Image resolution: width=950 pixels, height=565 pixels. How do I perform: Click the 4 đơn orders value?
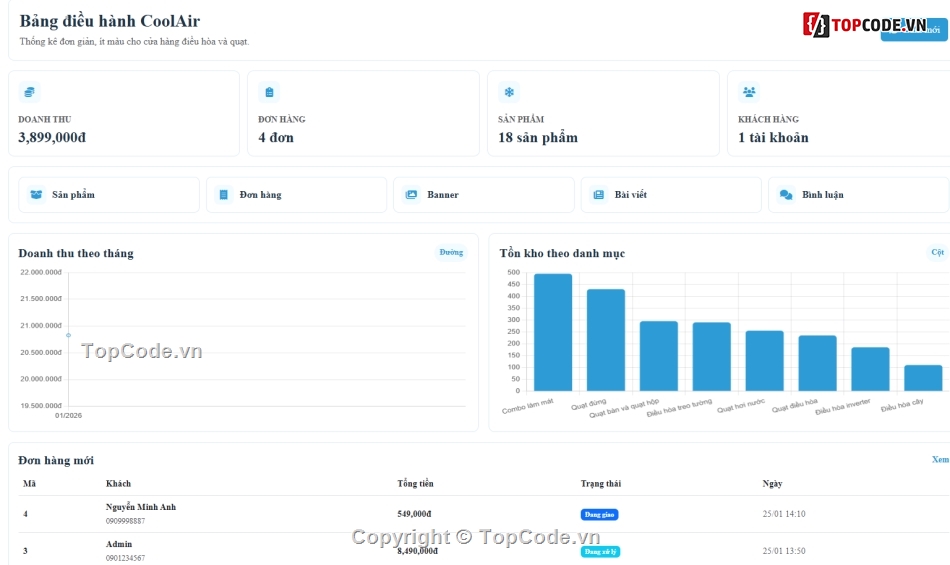coord(276,137)
